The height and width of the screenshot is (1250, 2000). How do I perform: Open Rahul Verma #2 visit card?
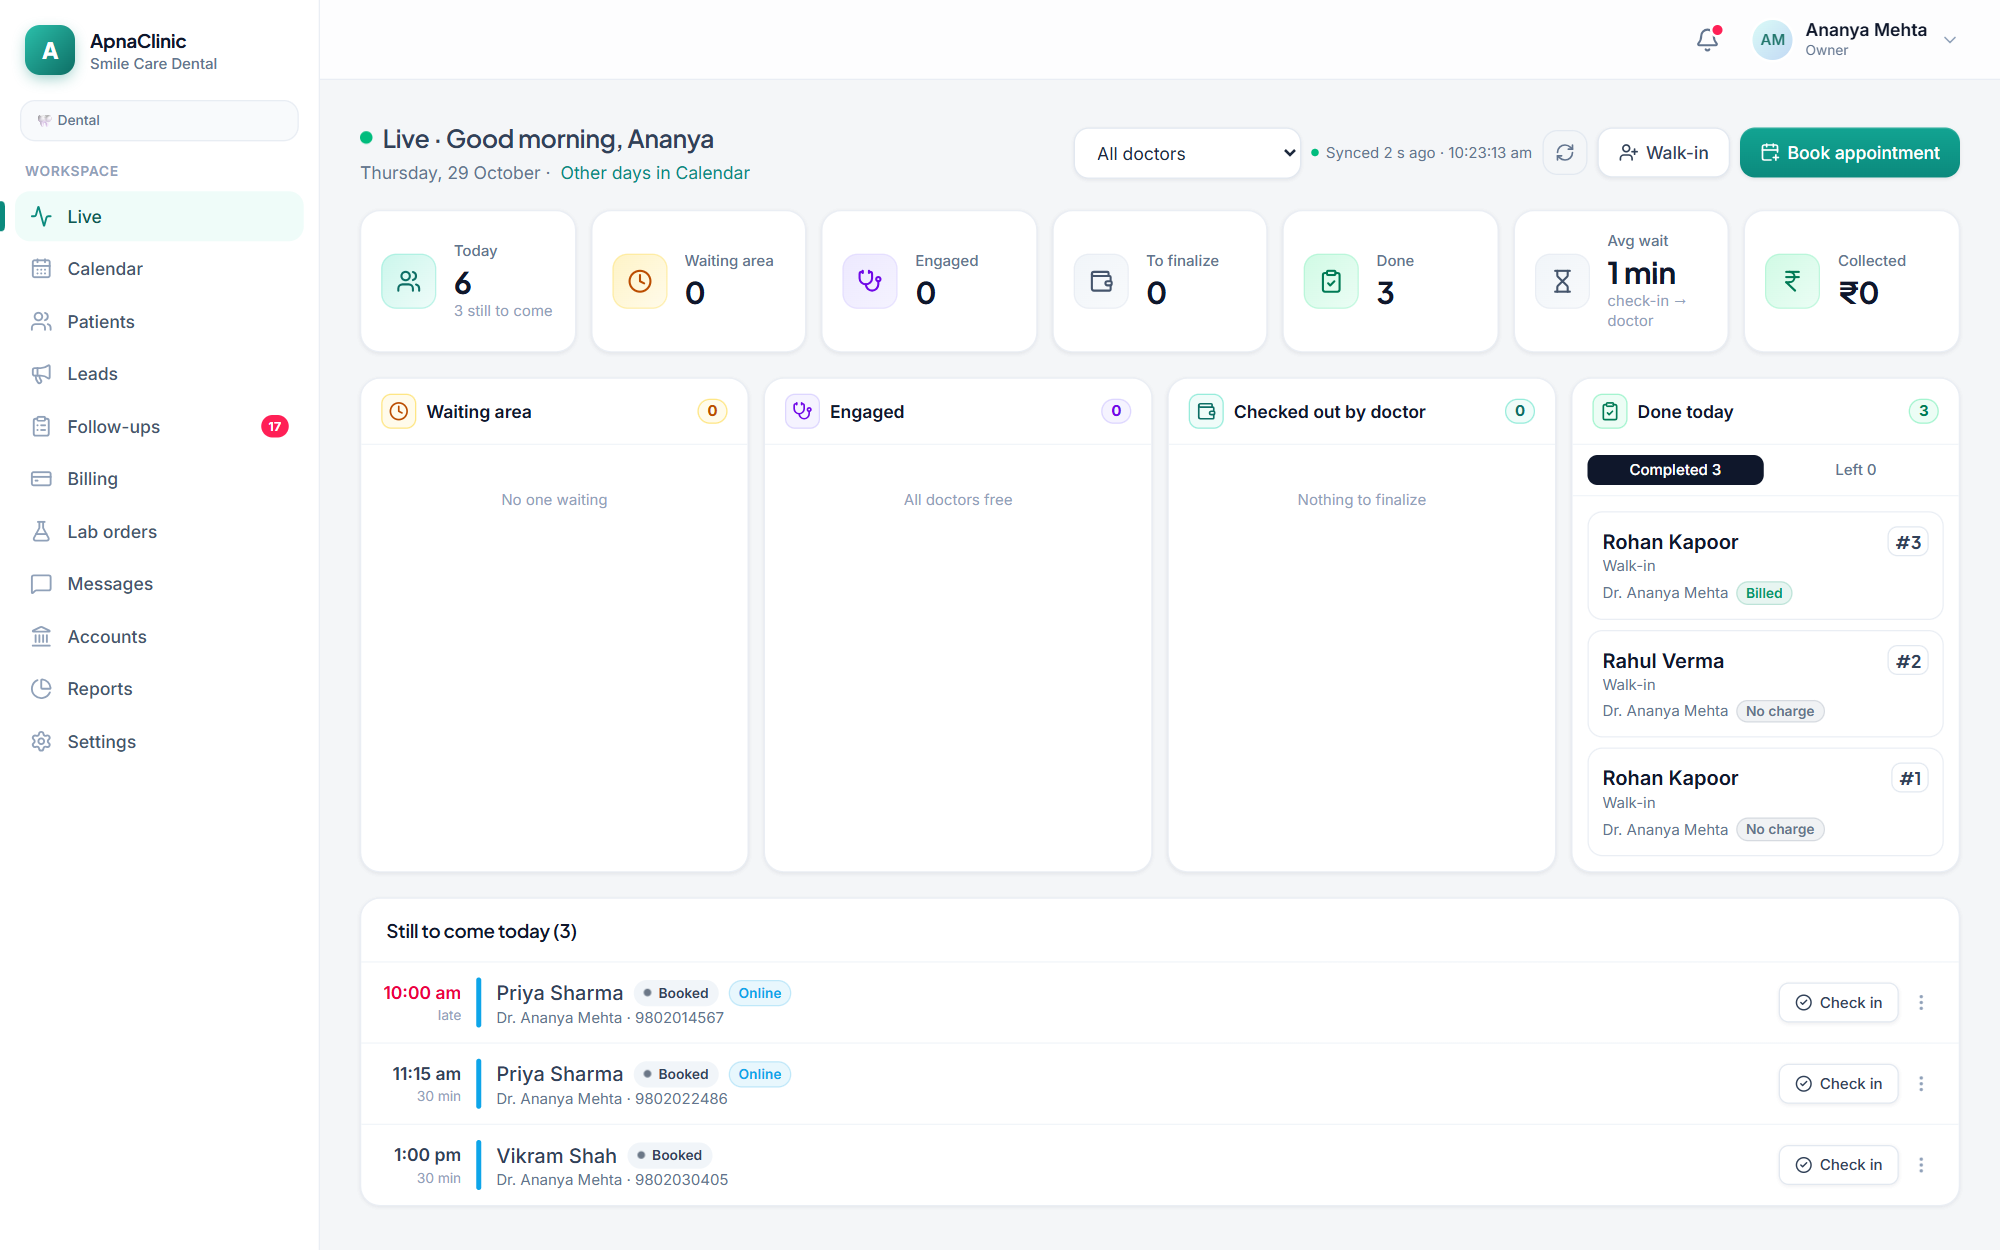click(1765, 684)
